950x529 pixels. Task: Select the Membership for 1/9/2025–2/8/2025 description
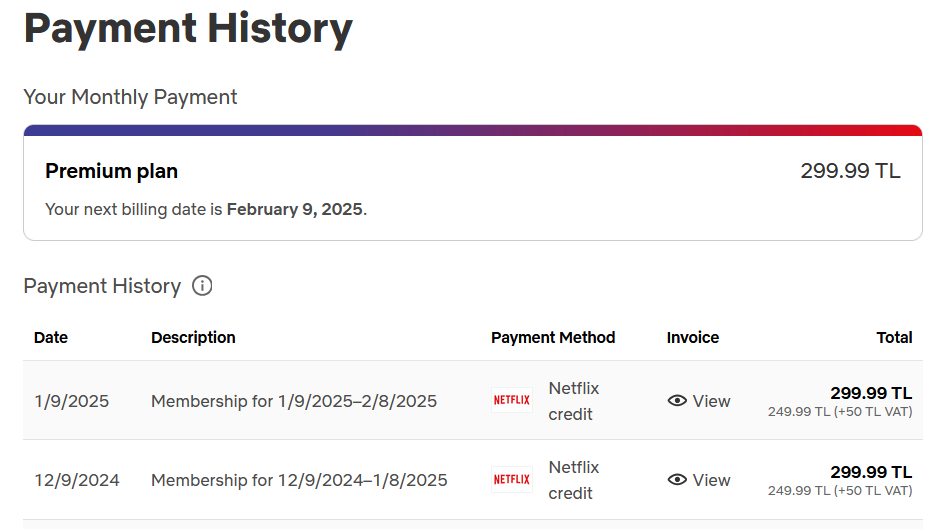(x=294, y=401)
